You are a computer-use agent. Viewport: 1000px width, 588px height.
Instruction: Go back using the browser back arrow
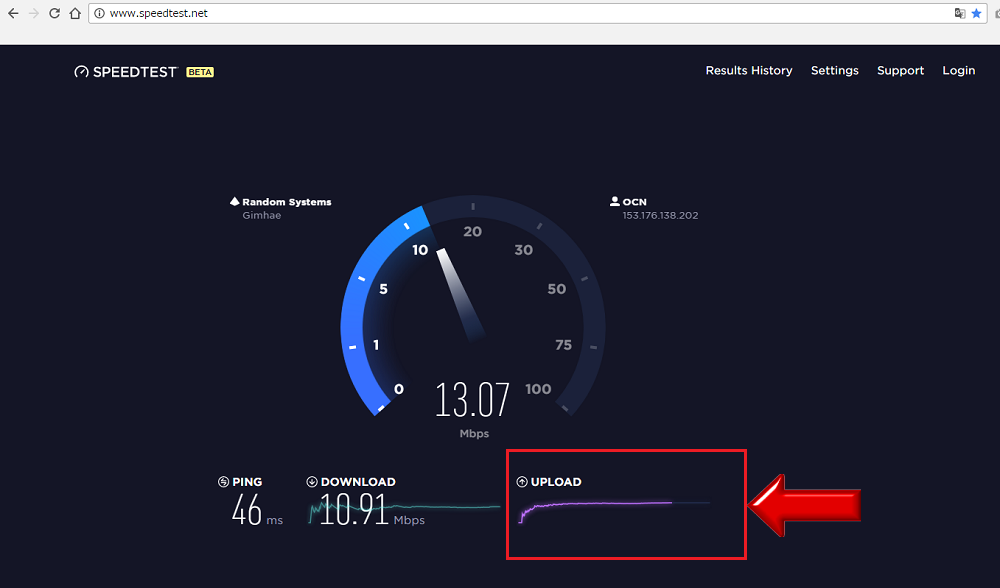point(13,13)
